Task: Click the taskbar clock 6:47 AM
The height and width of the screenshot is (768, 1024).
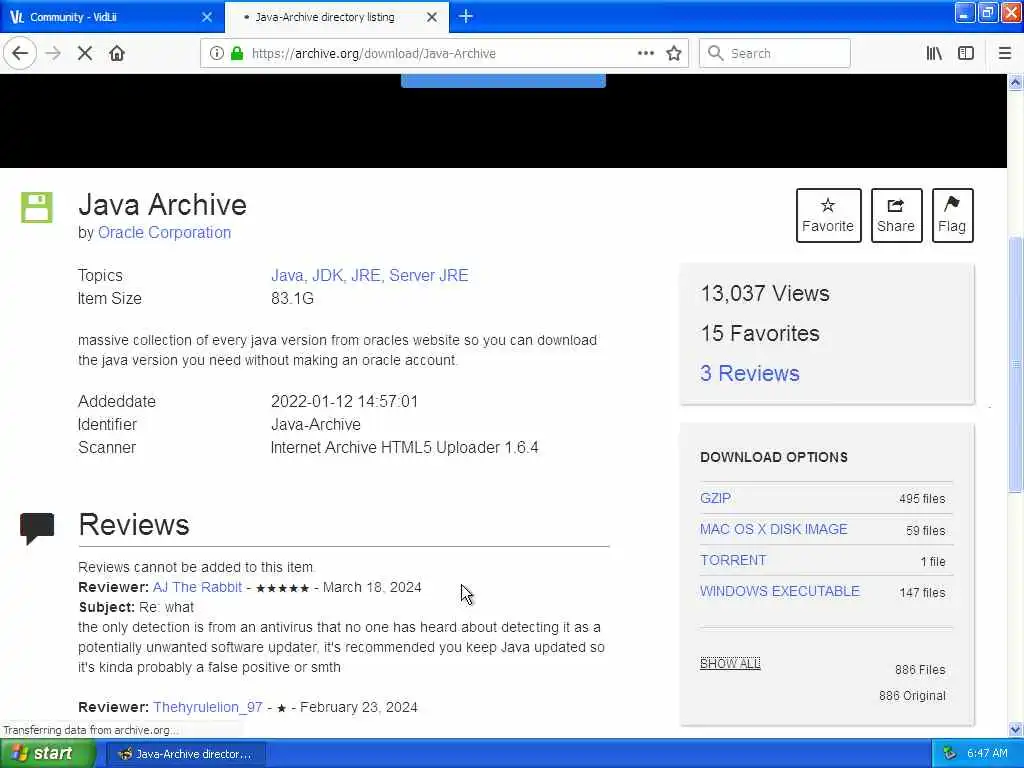Action: (987, 753)
